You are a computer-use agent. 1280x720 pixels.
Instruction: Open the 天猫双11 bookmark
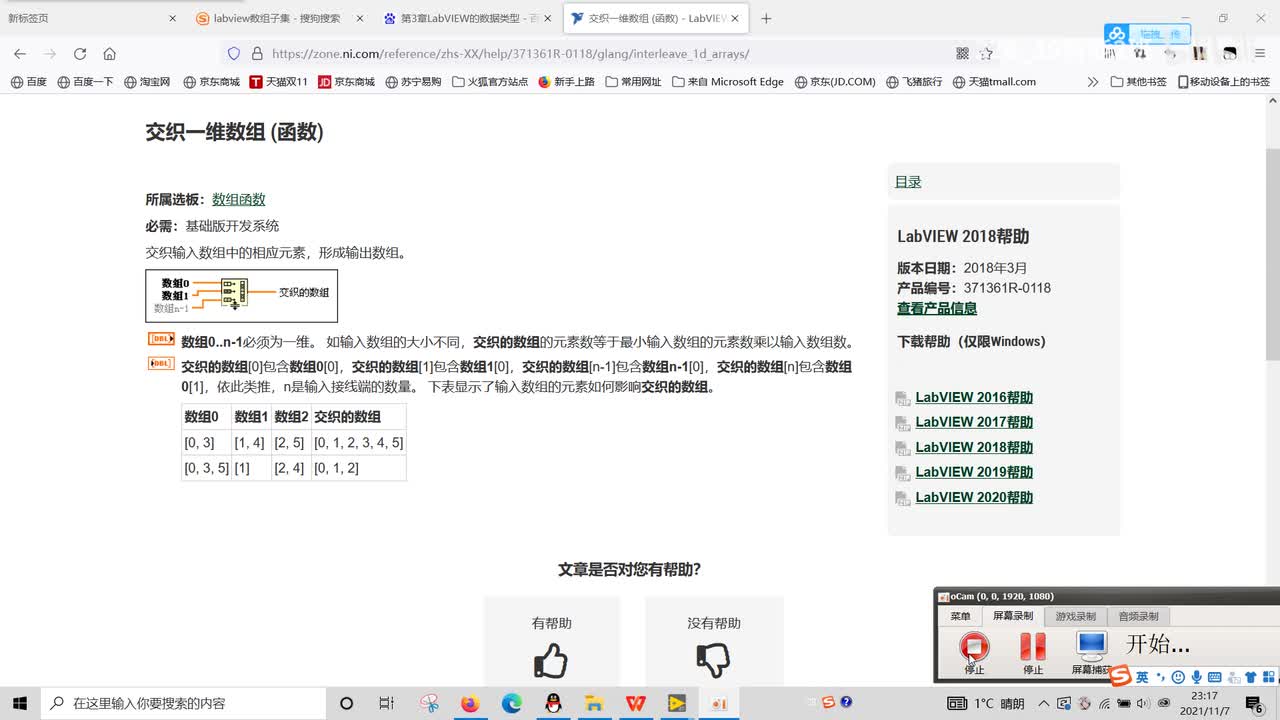point(278,82)
